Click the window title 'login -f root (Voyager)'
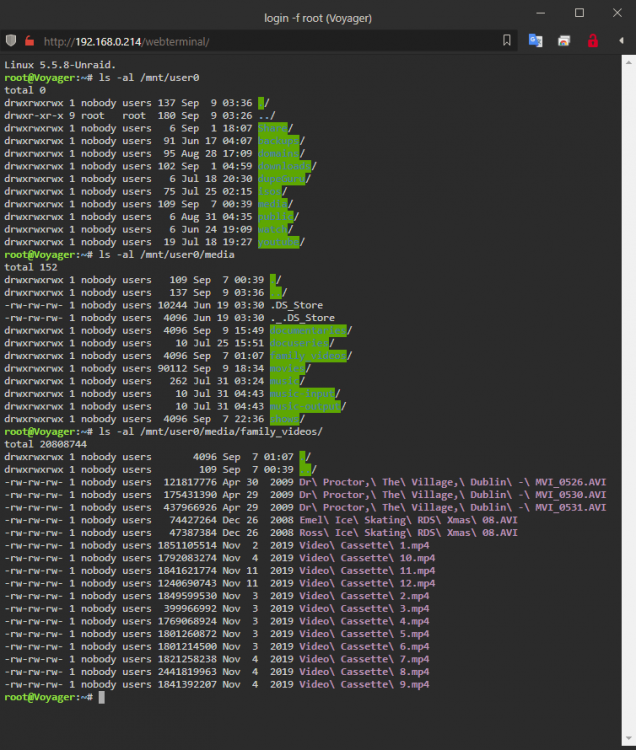Image resolution: width=636 pixels, height=750 pixels. pos(318,18)
